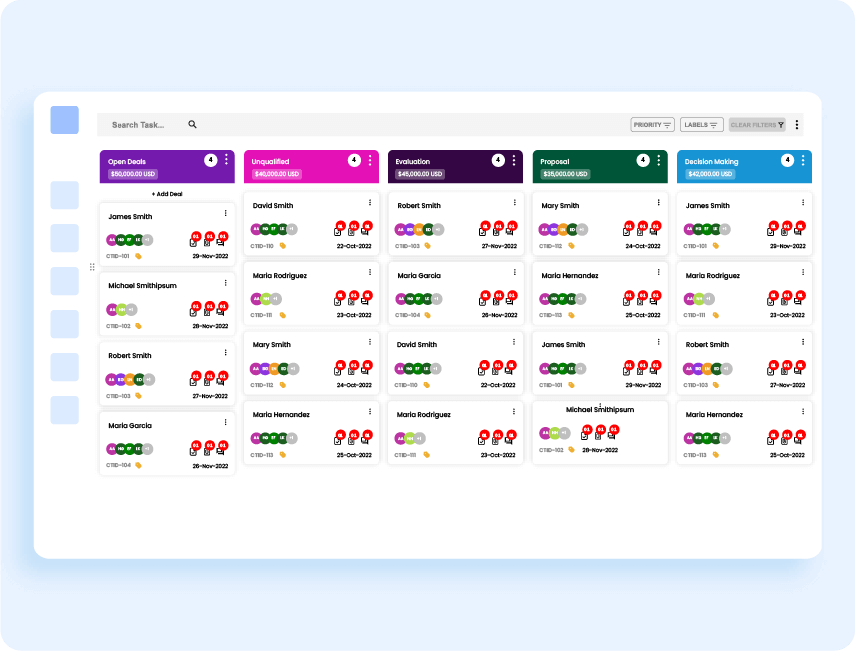Open tasks icon on Unqualified David Smith card
855x651 pixels.
tap(338, 232)
